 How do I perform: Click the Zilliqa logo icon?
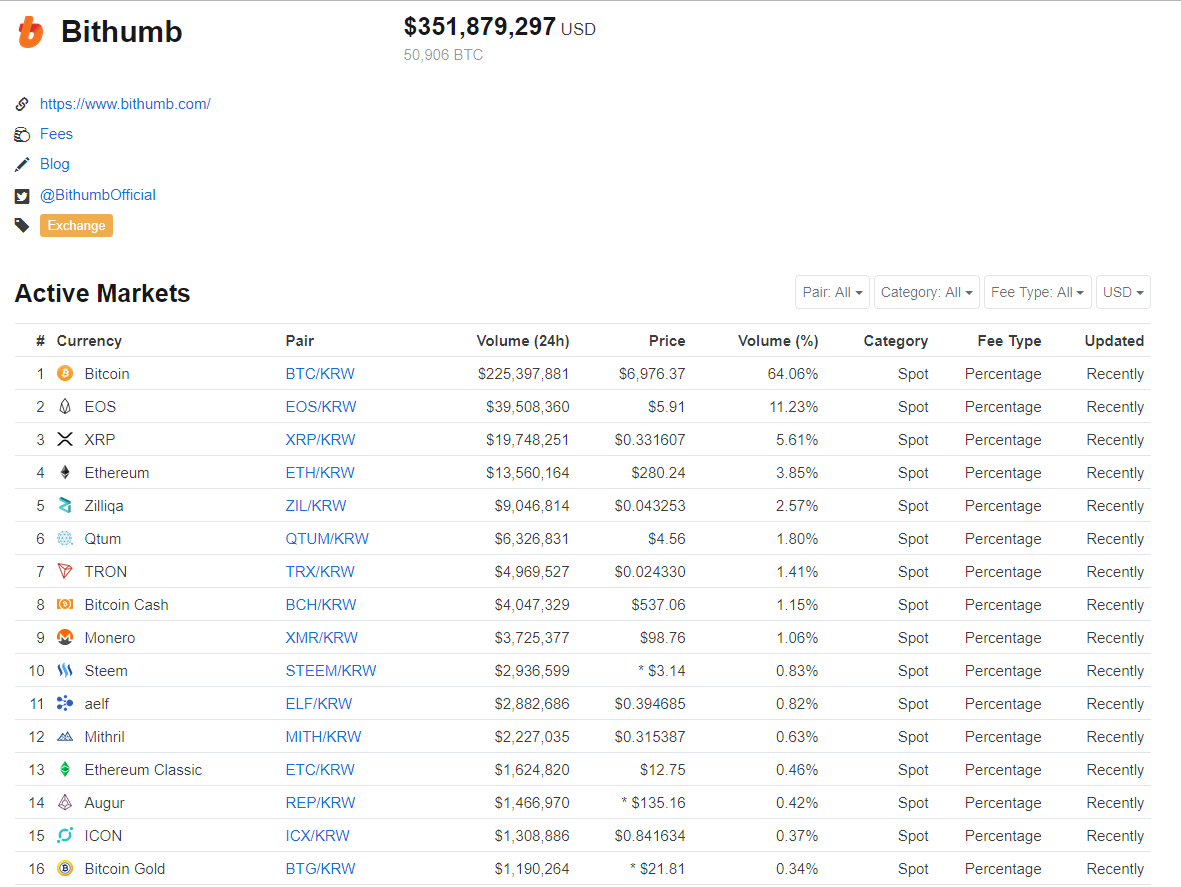pyautogui.click(x=65, y=506)
